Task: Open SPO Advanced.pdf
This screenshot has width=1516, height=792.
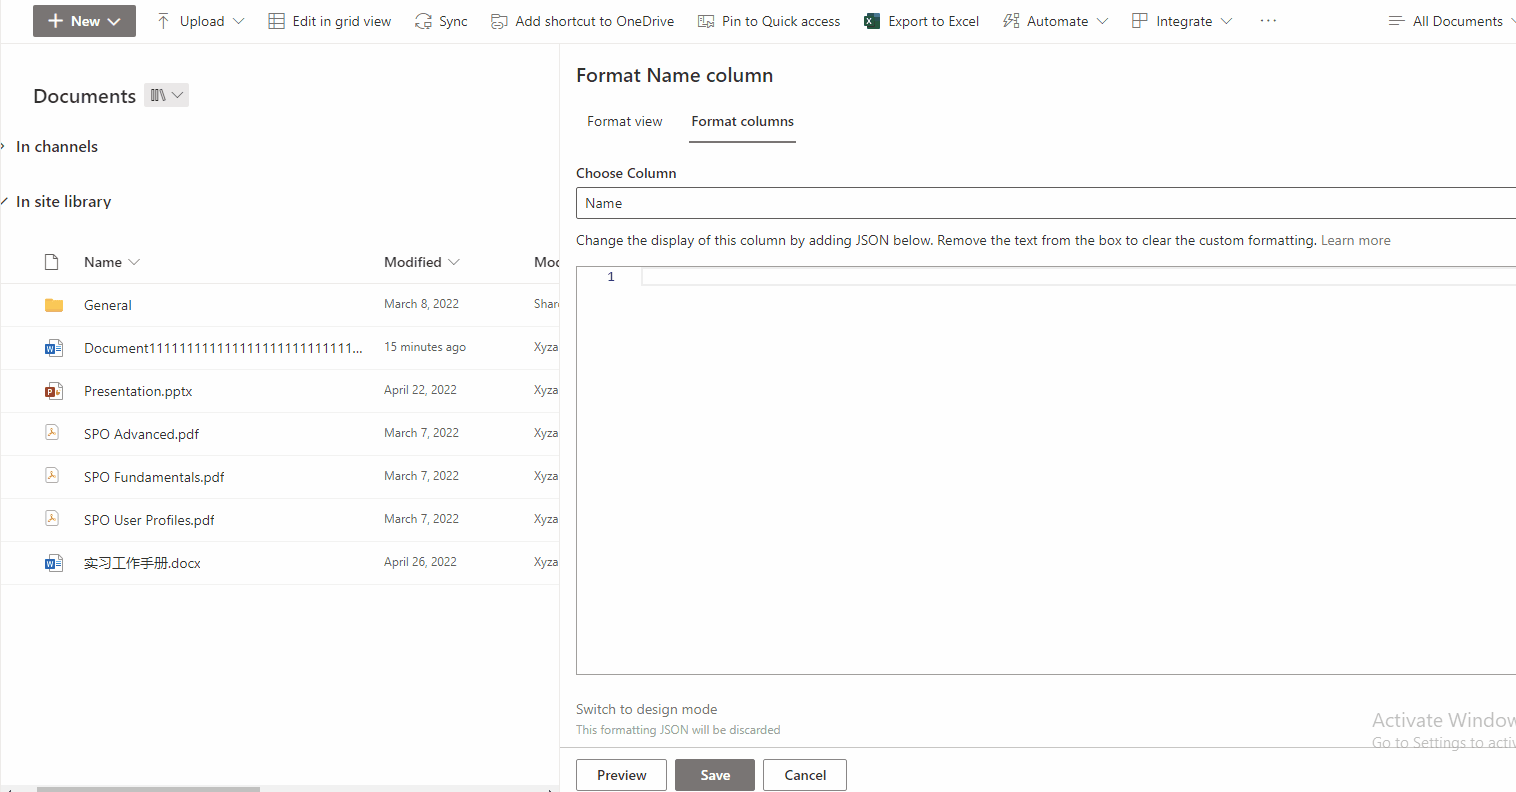Action: (x=141, y=434)
